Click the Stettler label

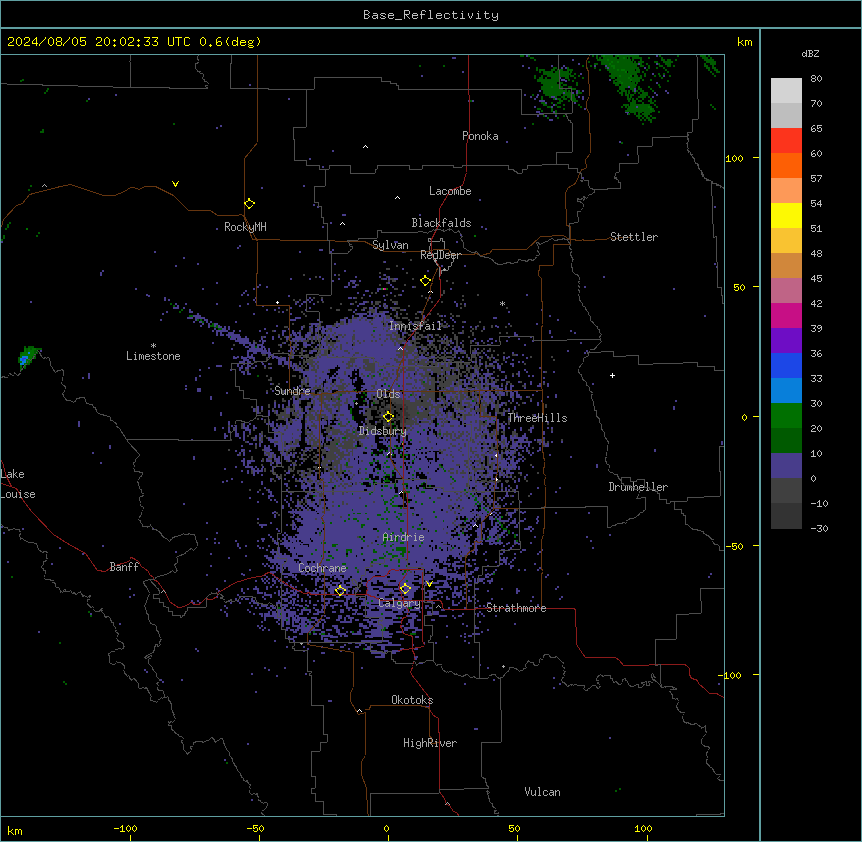point(634,237)
